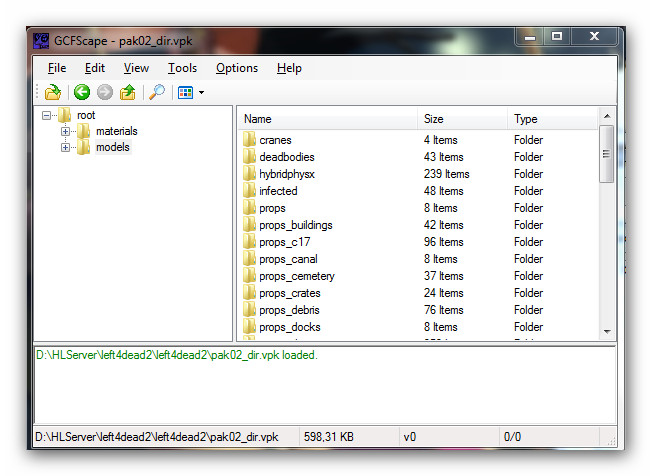Image resolution: width=652 pixels, height=476 pixels.
Task: Go back with the green arrow icon
Action: [x=82, y=92]
